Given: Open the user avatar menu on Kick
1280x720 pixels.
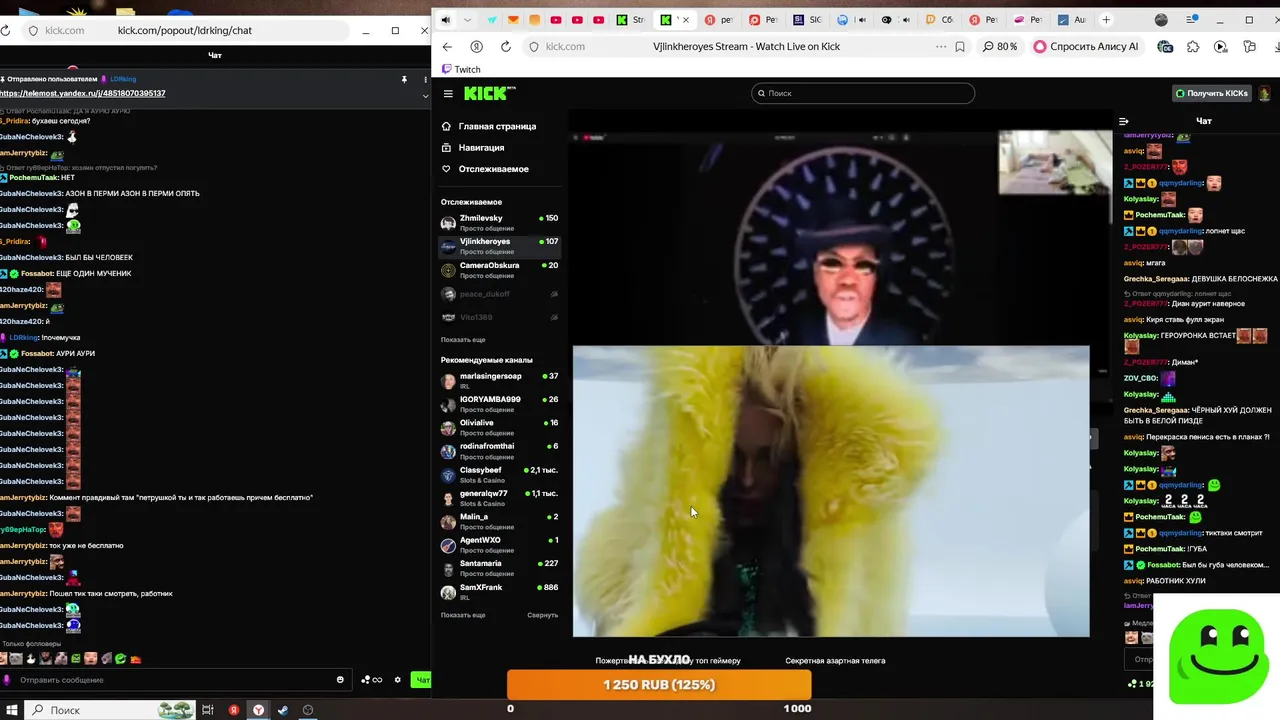Looking at the screenshot, I should (1265, 93).
